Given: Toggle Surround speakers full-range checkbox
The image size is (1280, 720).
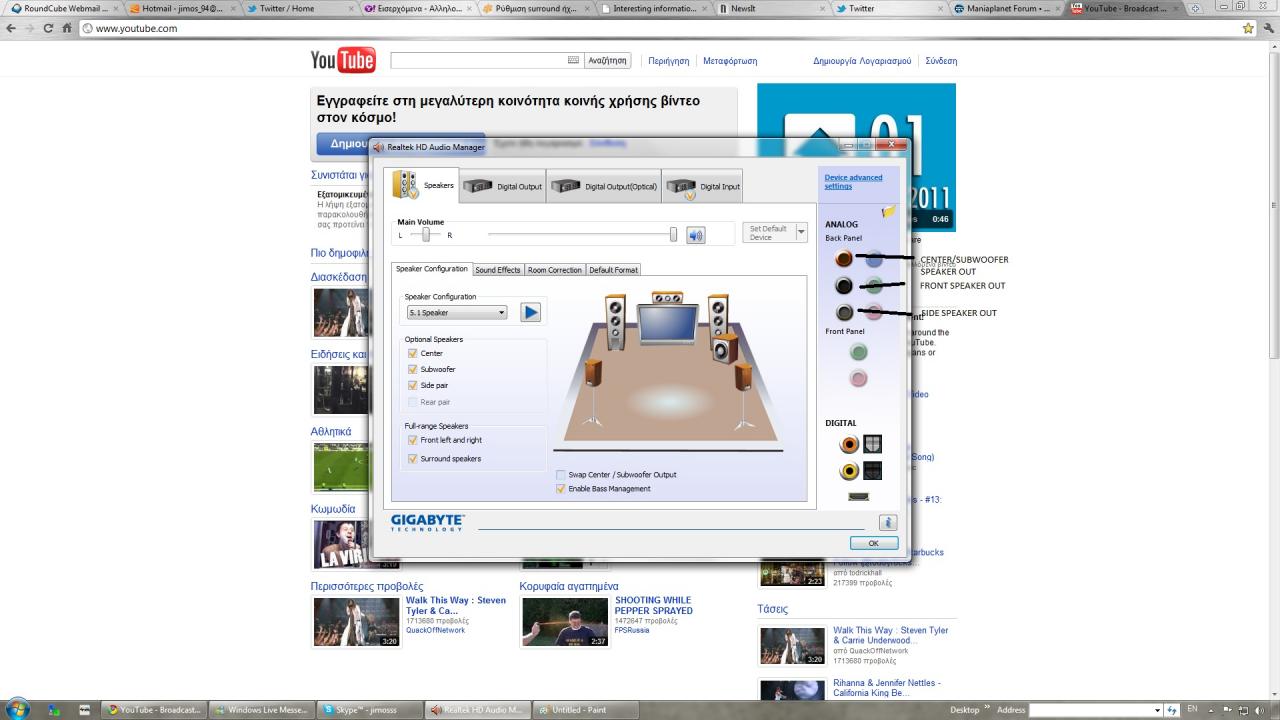Looking at the screenshot, I should (412, 459).
